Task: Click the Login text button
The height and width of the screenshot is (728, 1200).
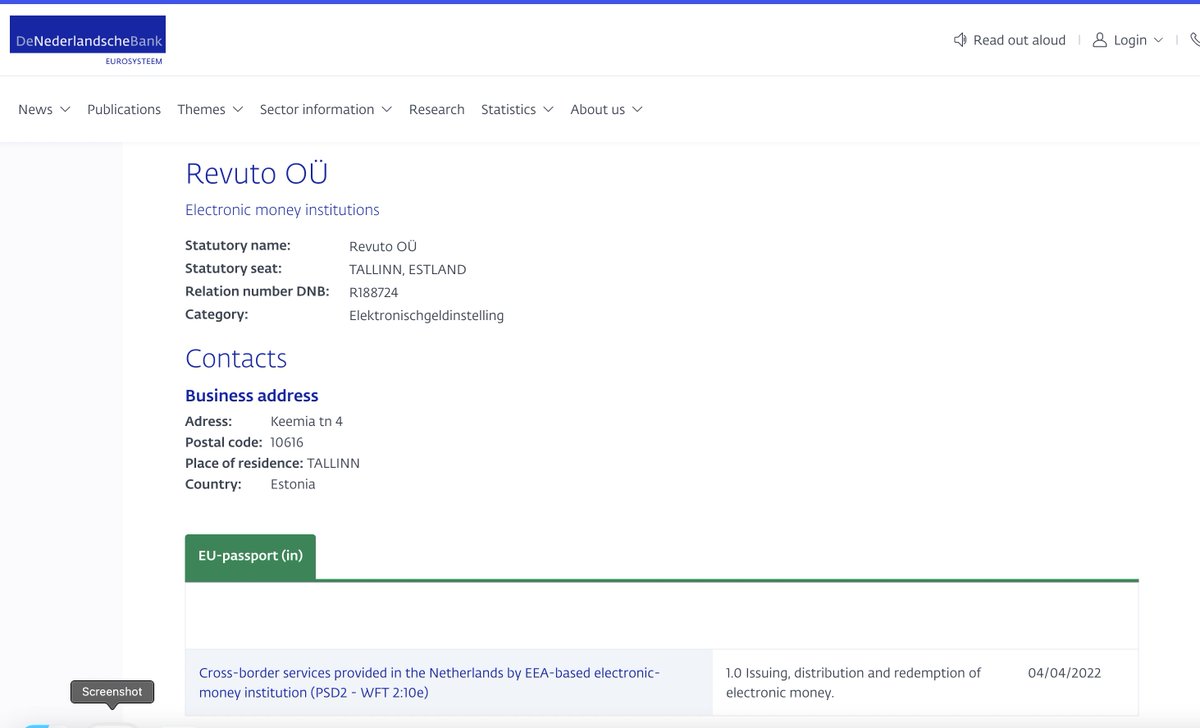Action: tap(1130, 40)
